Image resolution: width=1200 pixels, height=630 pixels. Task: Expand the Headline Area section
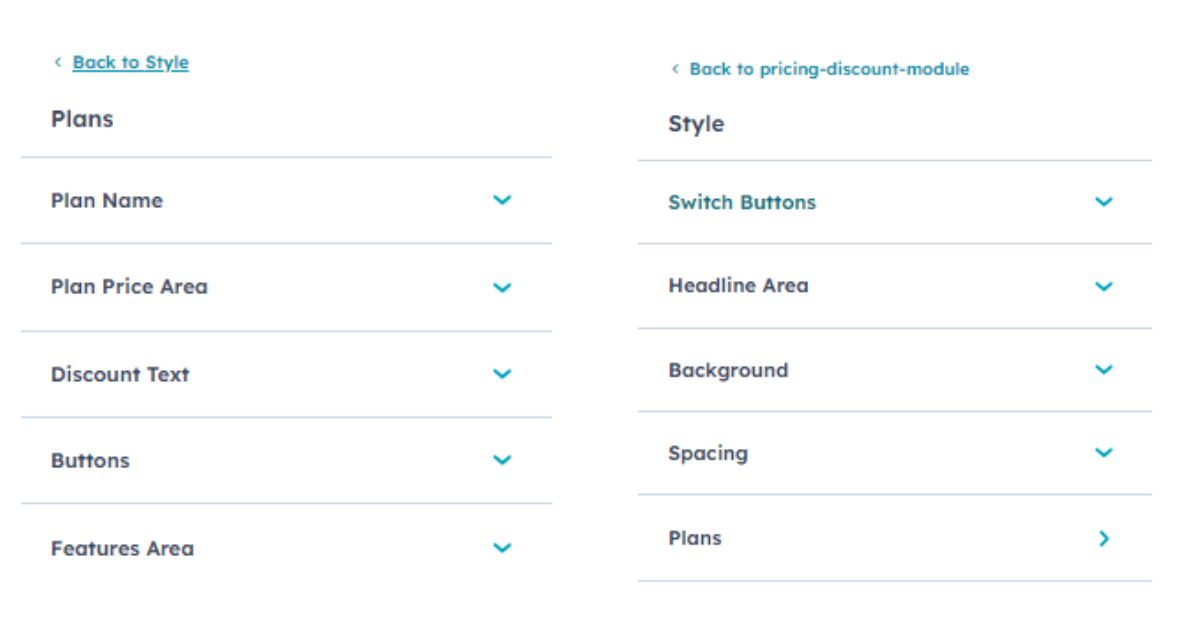(1104, 286)
